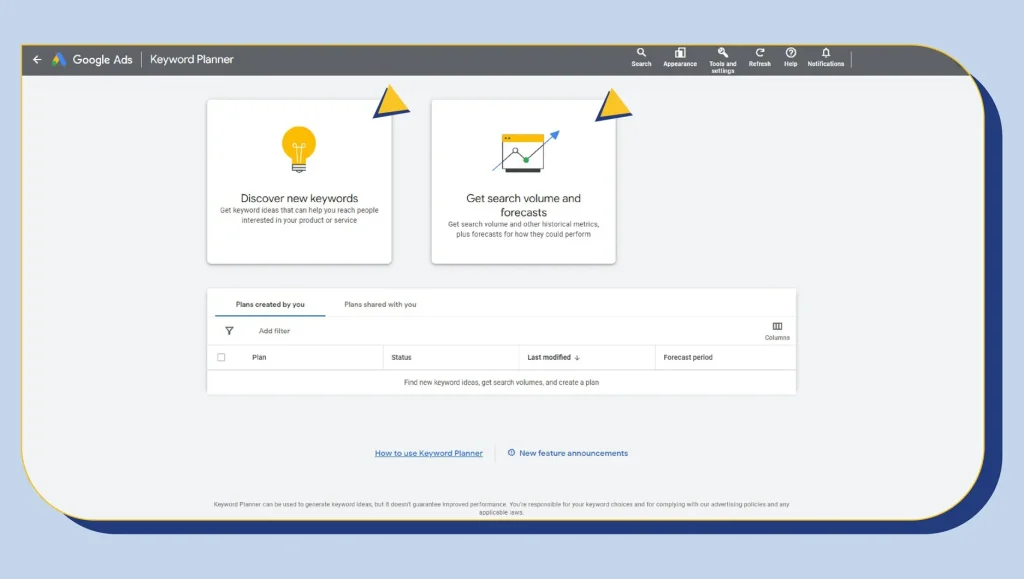Click 'Find new keyword ideas' empty row text
The height and width of the screenshot is (579, 1024).
502,383
